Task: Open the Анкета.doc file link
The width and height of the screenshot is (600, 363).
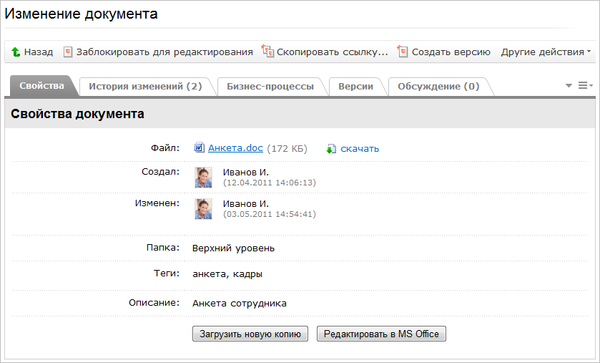Action: coord(235,148)
